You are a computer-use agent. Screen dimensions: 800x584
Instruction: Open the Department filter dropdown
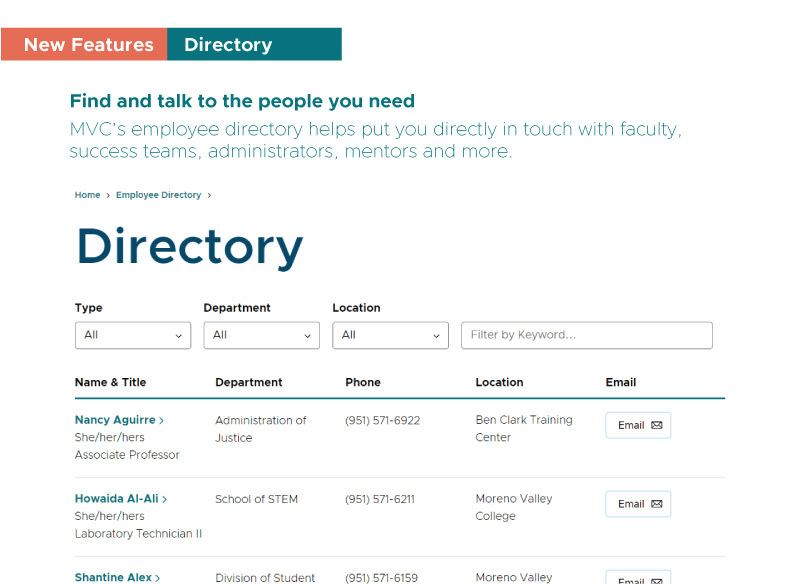tap(261, 335)
